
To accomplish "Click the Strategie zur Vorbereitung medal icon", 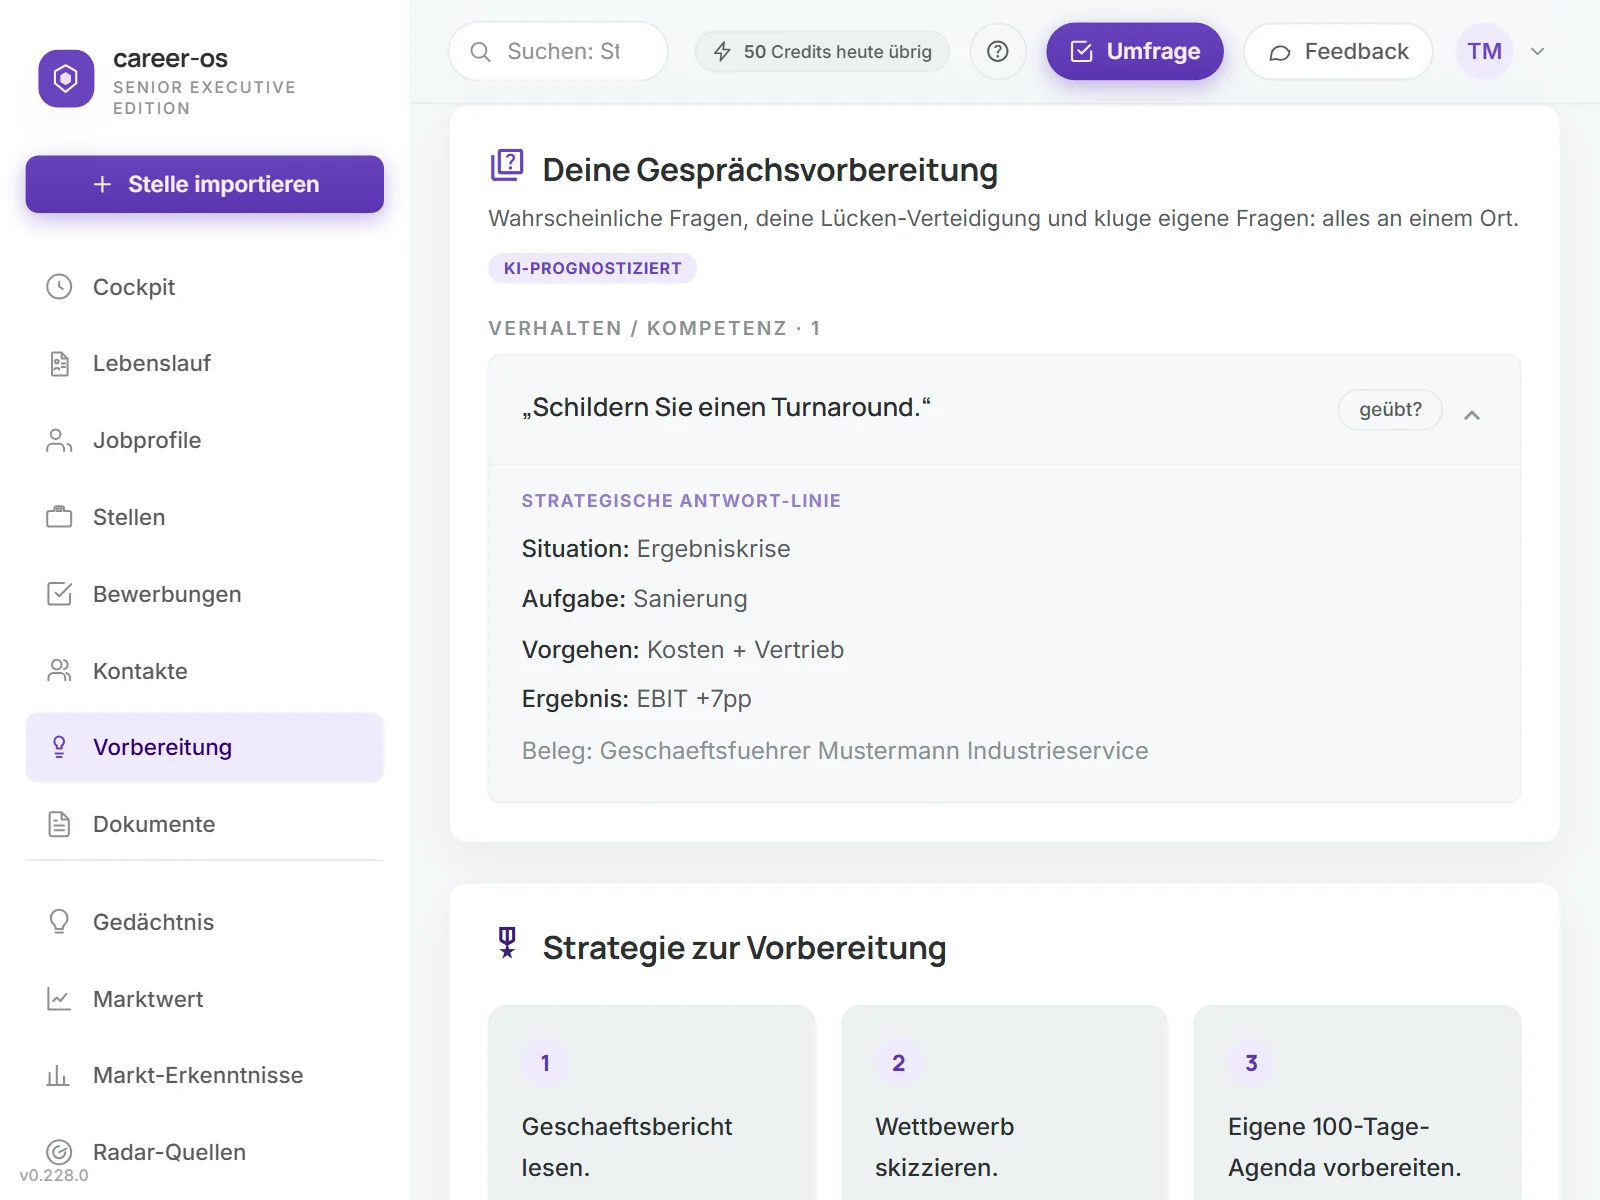I will click(x=507, y=943).
